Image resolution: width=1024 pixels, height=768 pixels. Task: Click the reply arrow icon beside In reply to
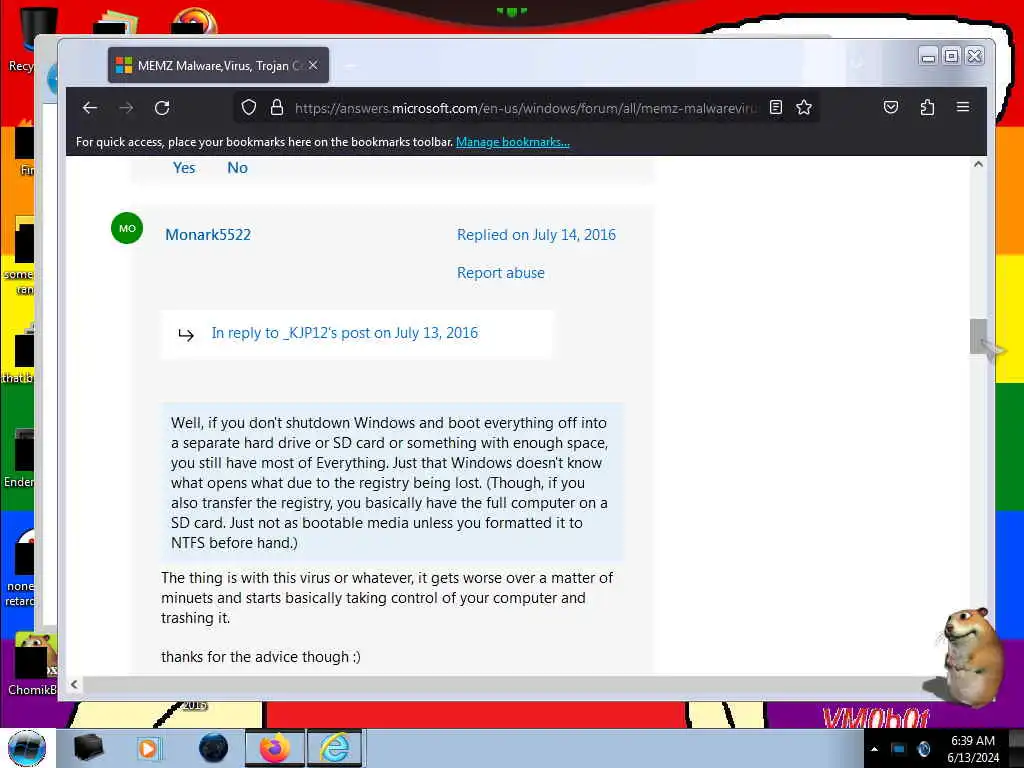click(x=186, y=335)
